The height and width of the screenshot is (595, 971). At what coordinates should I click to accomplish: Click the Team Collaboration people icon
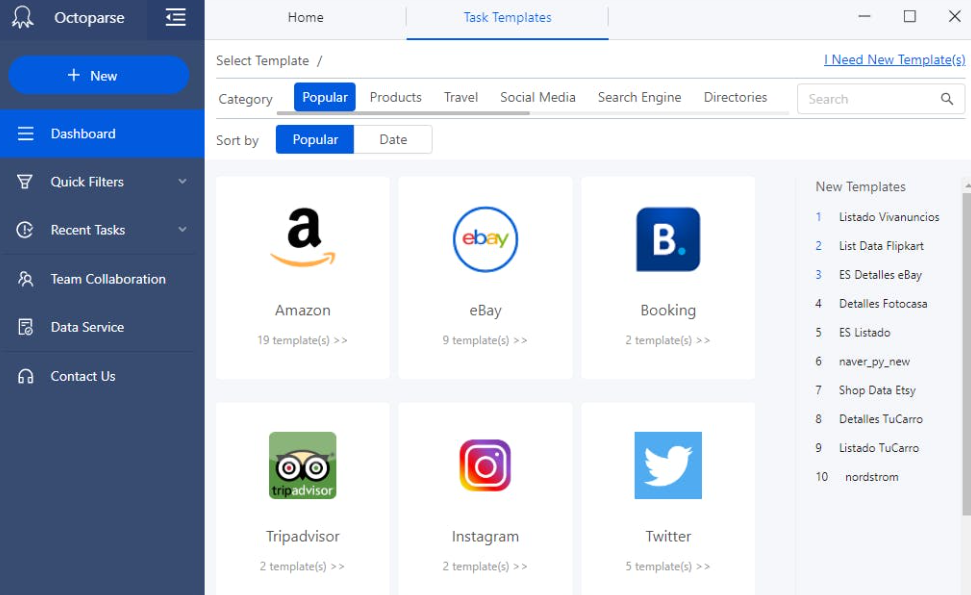tap(25, 279)
